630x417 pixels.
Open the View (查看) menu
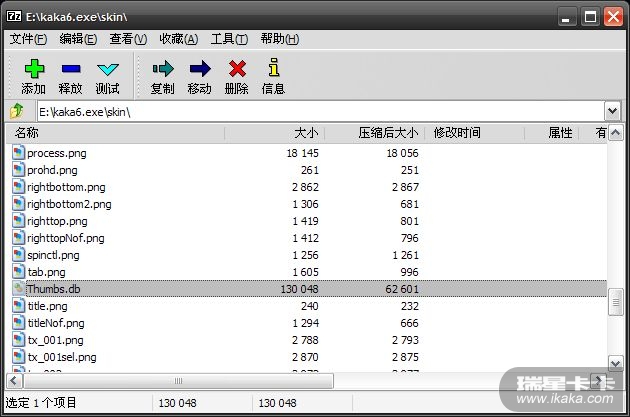tap(128, 39)
